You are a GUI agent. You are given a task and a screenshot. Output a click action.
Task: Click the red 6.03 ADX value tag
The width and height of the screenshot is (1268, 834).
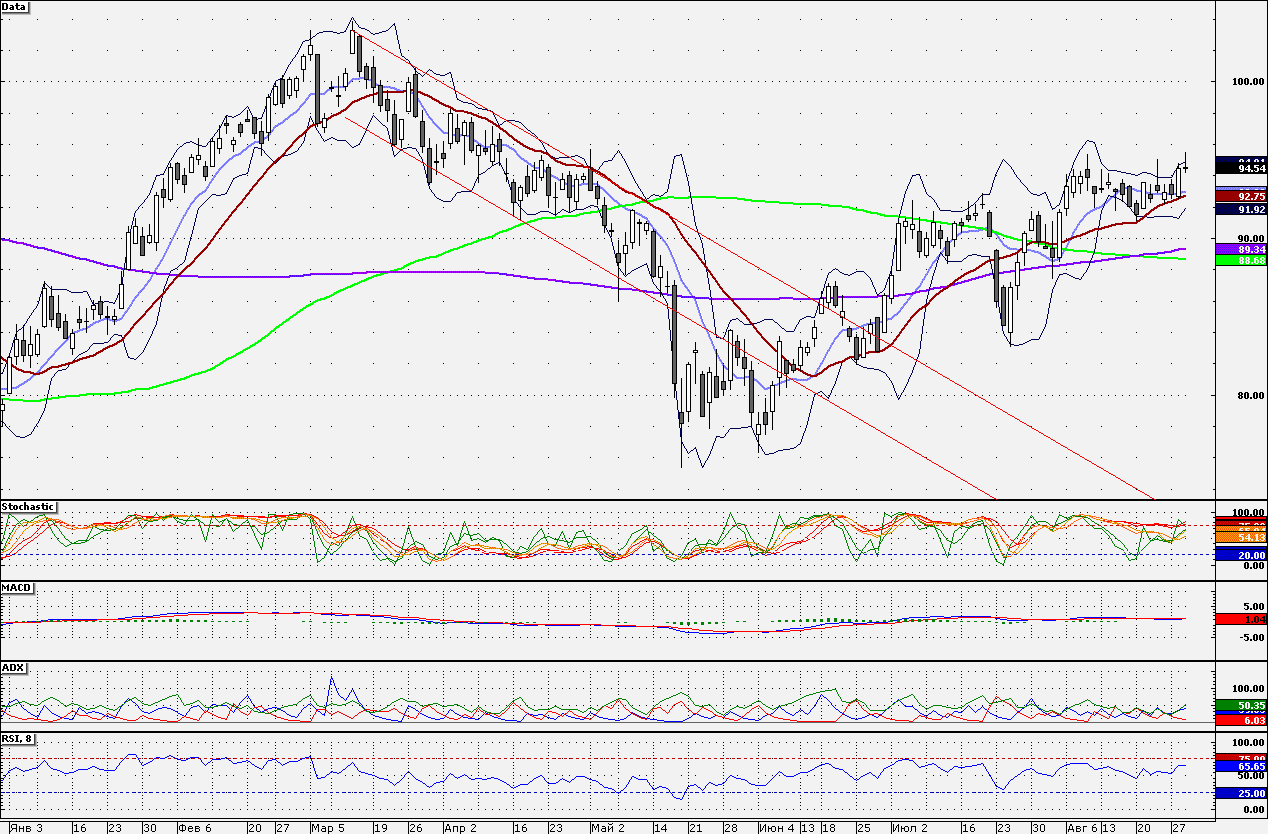[1242, 720]
